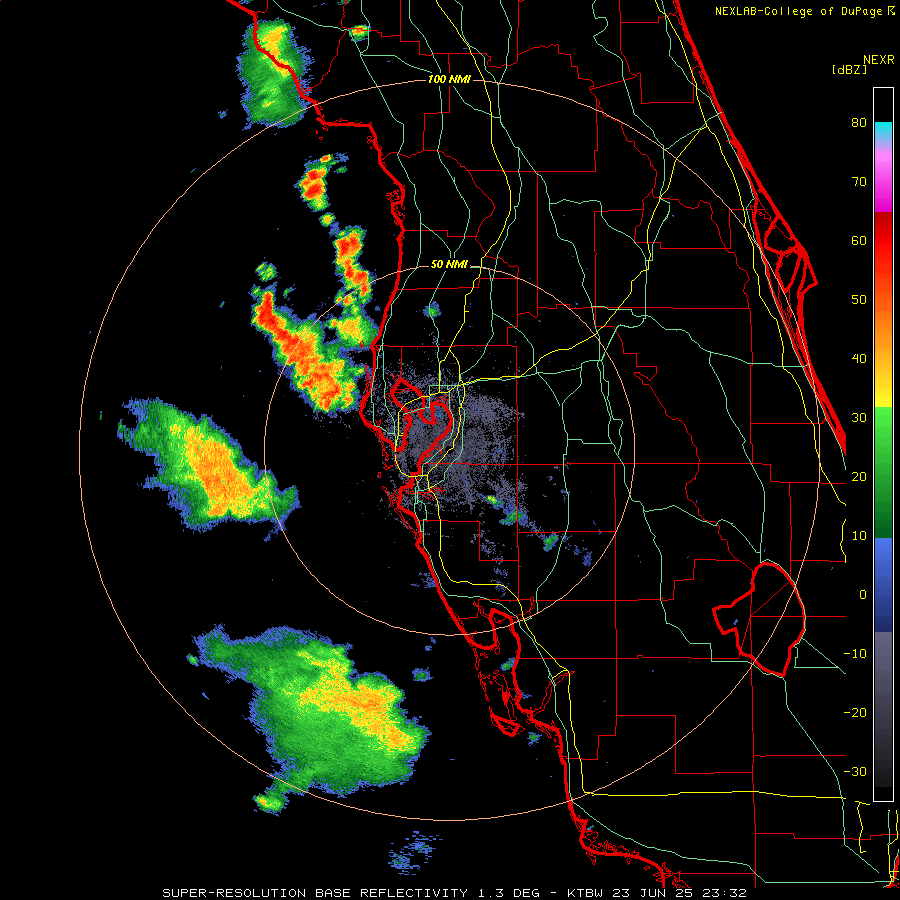
Task: Click the -10 dBZ scale value
Action: 855,654
